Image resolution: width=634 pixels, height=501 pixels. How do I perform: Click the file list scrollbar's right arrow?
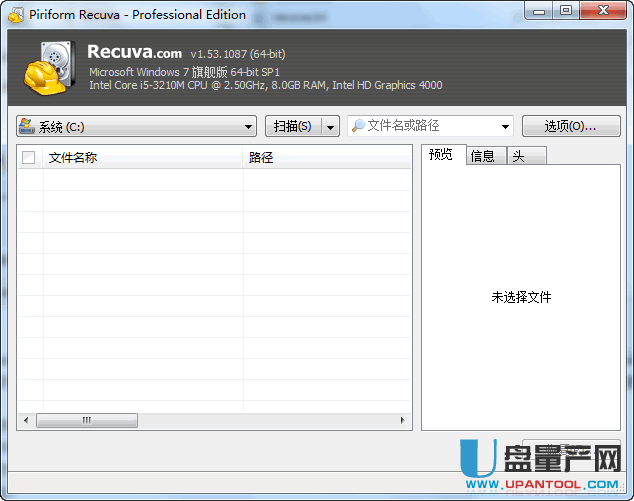click(x=403, y=421)
